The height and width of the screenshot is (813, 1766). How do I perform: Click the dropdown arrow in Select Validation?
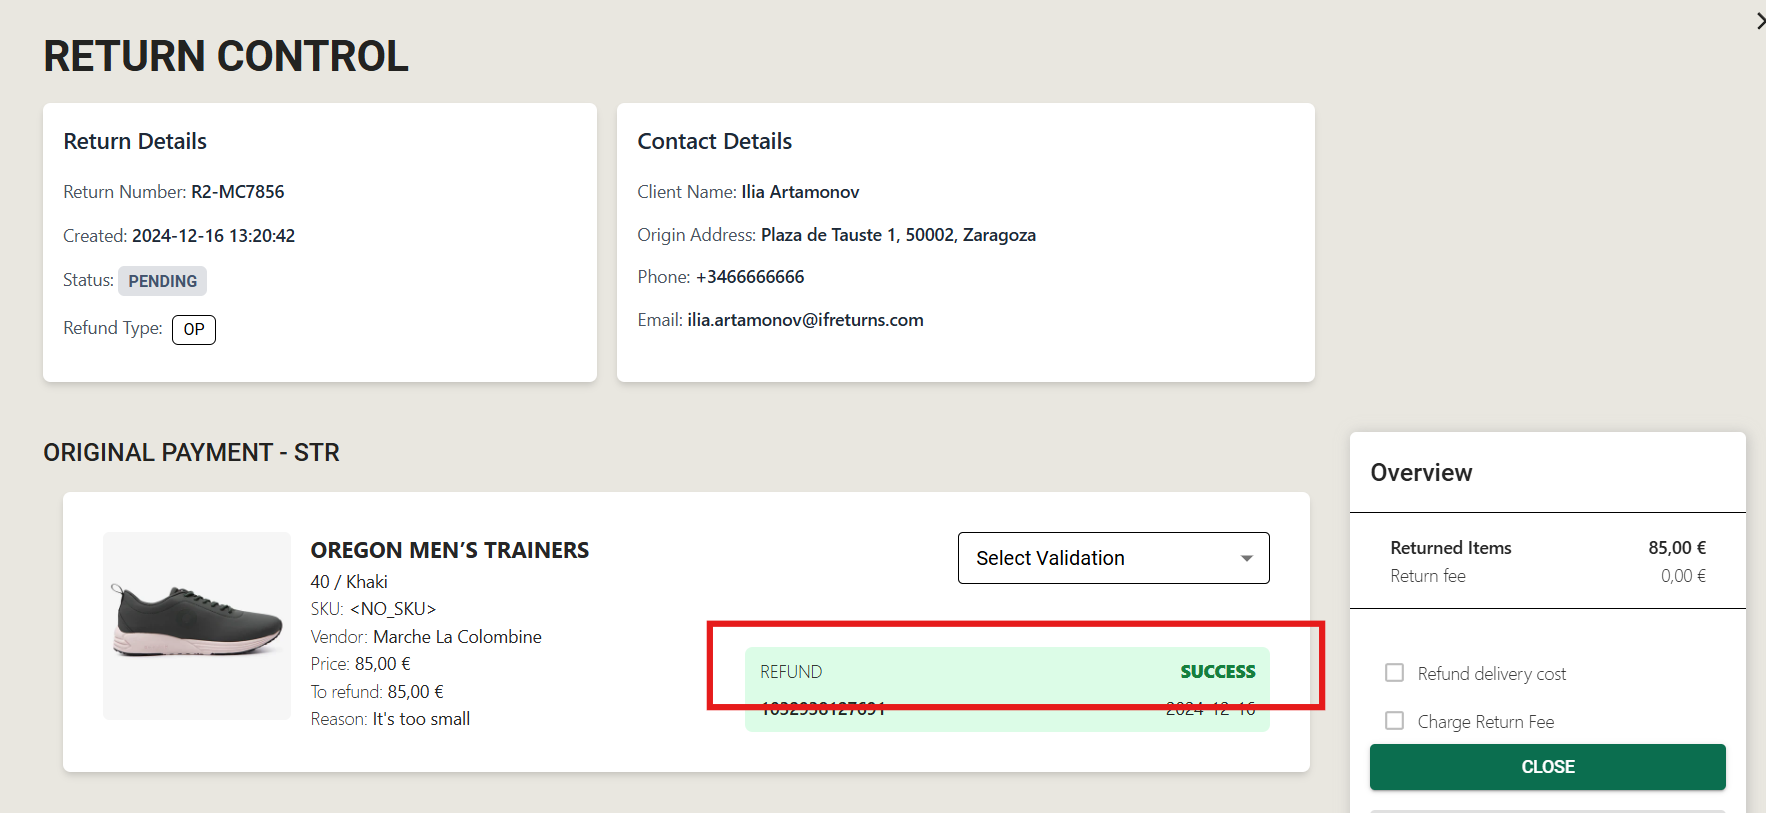click(x=1246, y=558)
